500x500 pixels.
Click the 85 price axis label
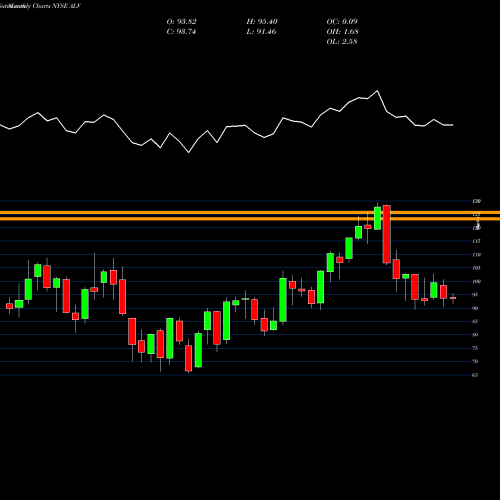476,321
